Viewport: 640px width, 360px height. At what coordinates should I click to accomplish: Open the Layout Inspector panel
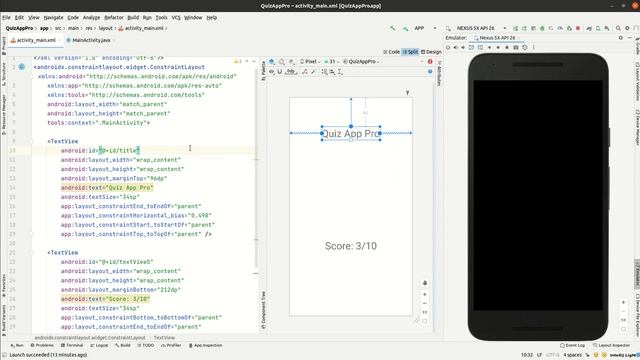[x=611, y=345]
